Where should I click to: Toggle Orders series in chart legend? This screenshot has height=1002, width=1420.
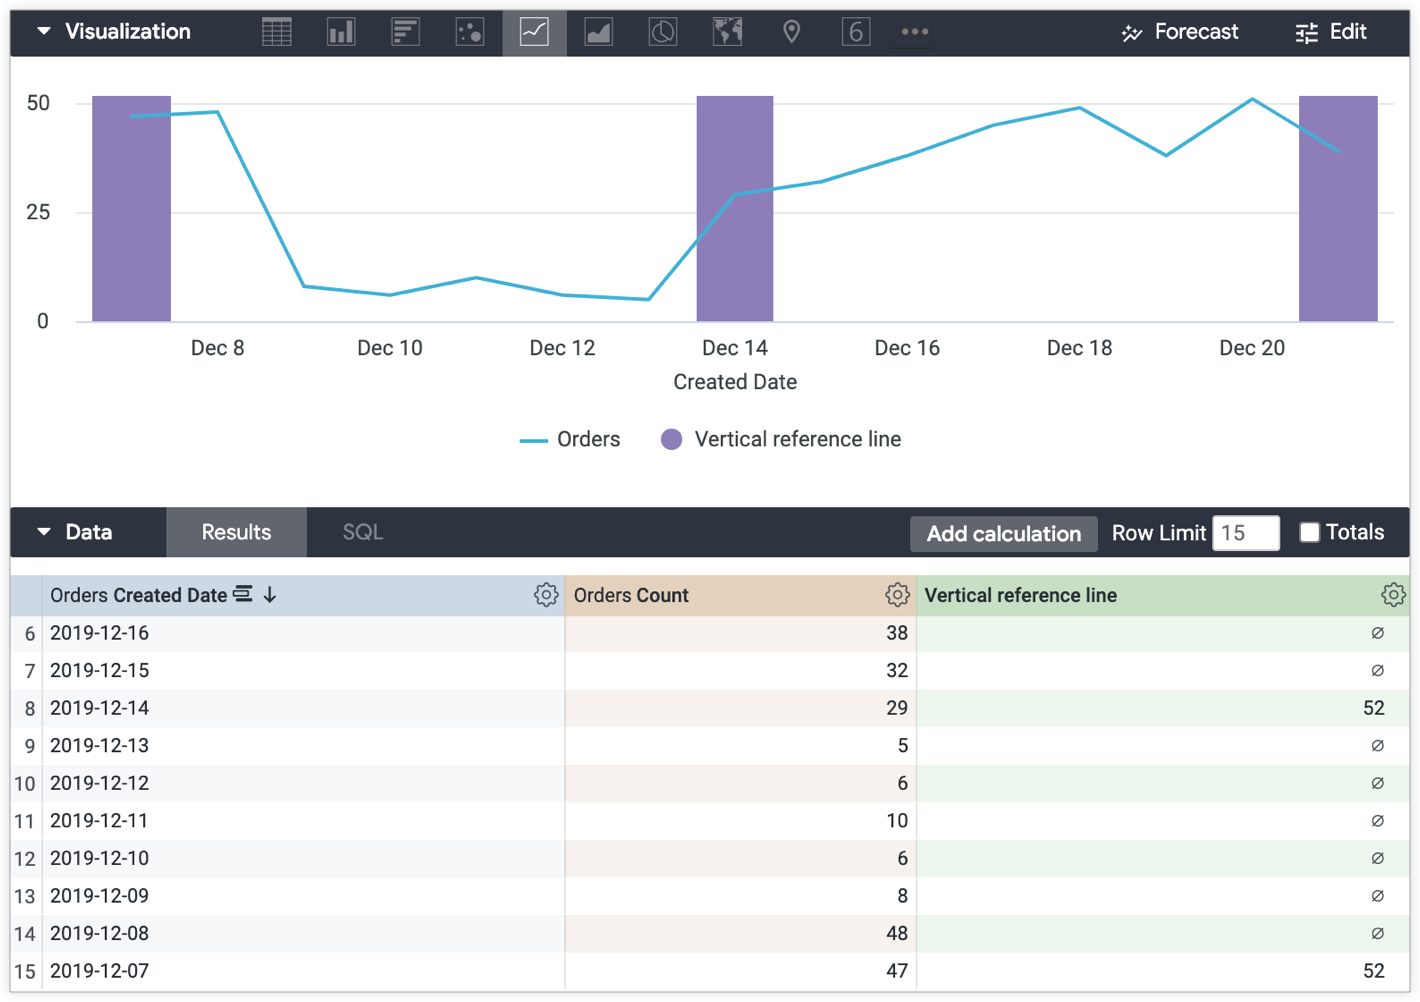(570, 439)
